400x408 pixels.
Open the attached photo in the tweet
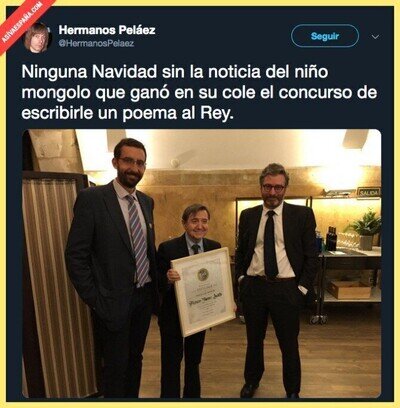point(201,264)
